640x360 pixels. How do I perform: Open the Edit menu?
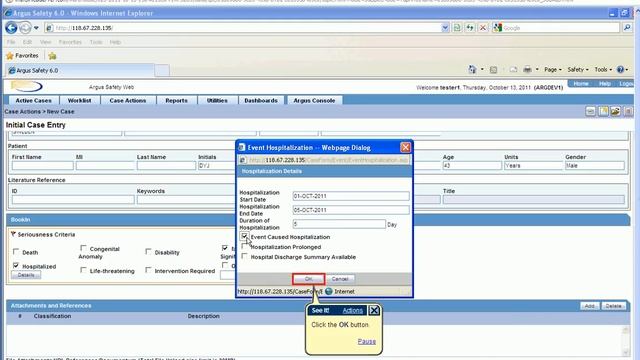(27, 42)
